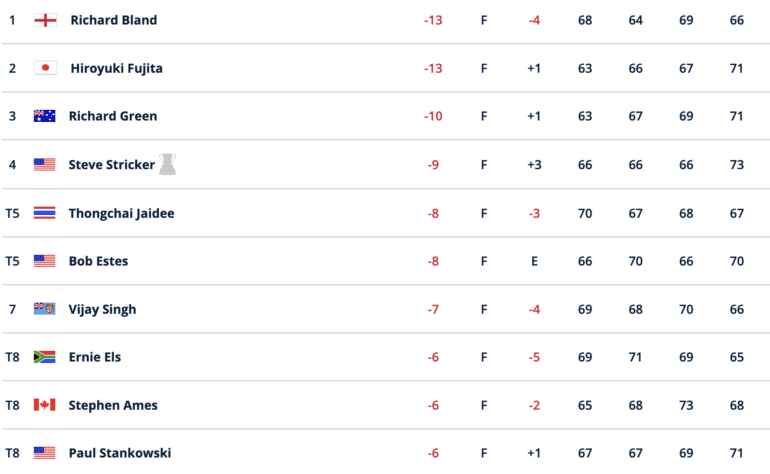Click the Canadian flag next to Stephen Ames
770x474 pixels.
coord(45,405)
